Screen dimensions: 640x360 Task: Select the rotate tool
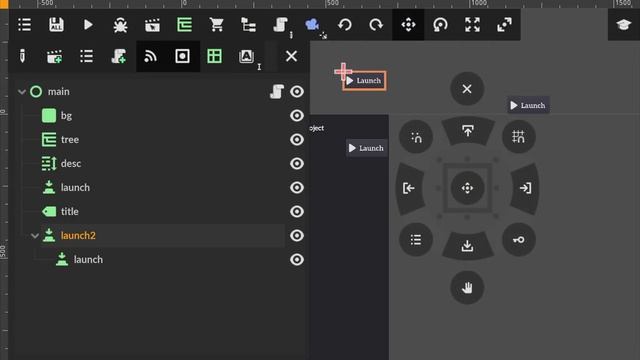pyautogui.click(x=440, y=25)
